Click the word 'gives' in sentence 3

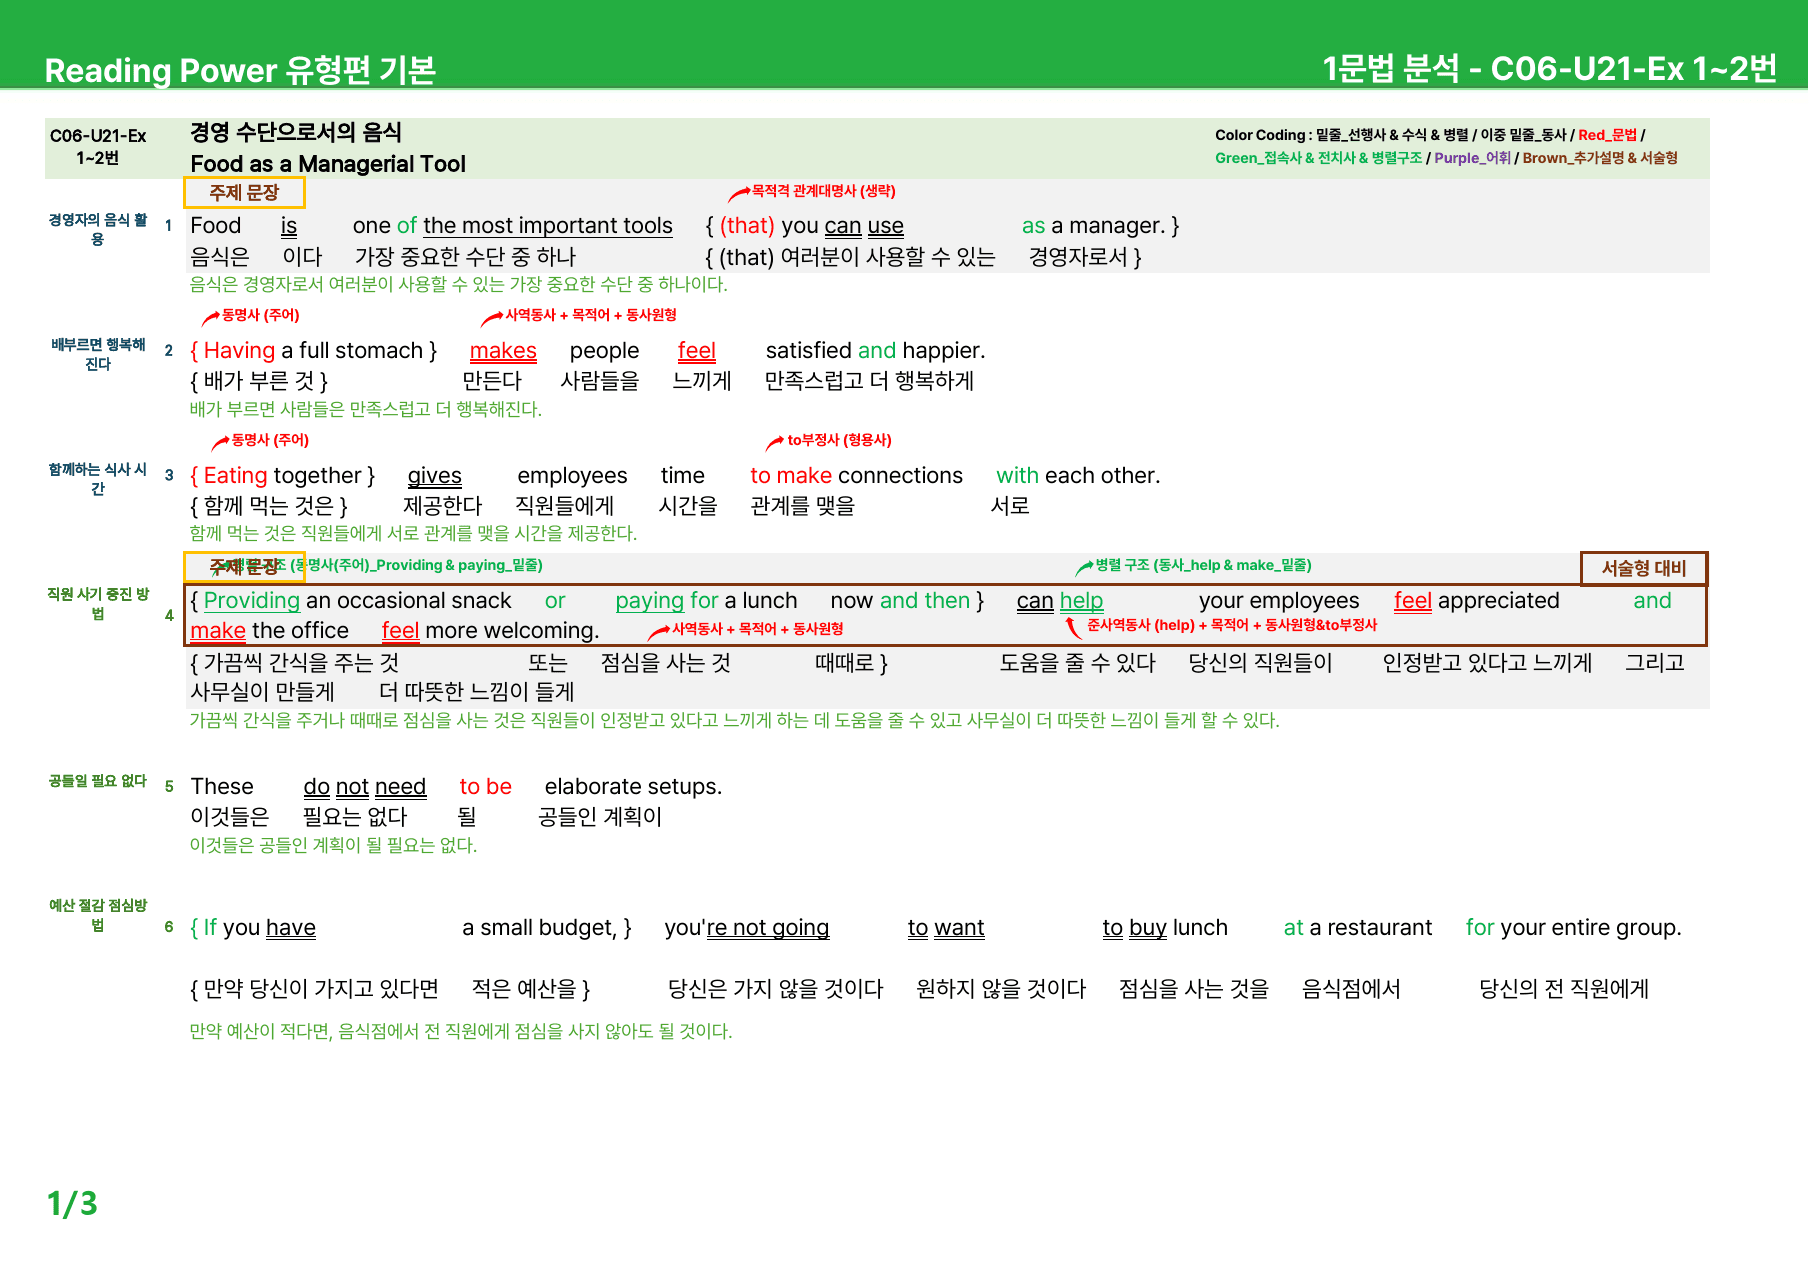tap(434, 476)
